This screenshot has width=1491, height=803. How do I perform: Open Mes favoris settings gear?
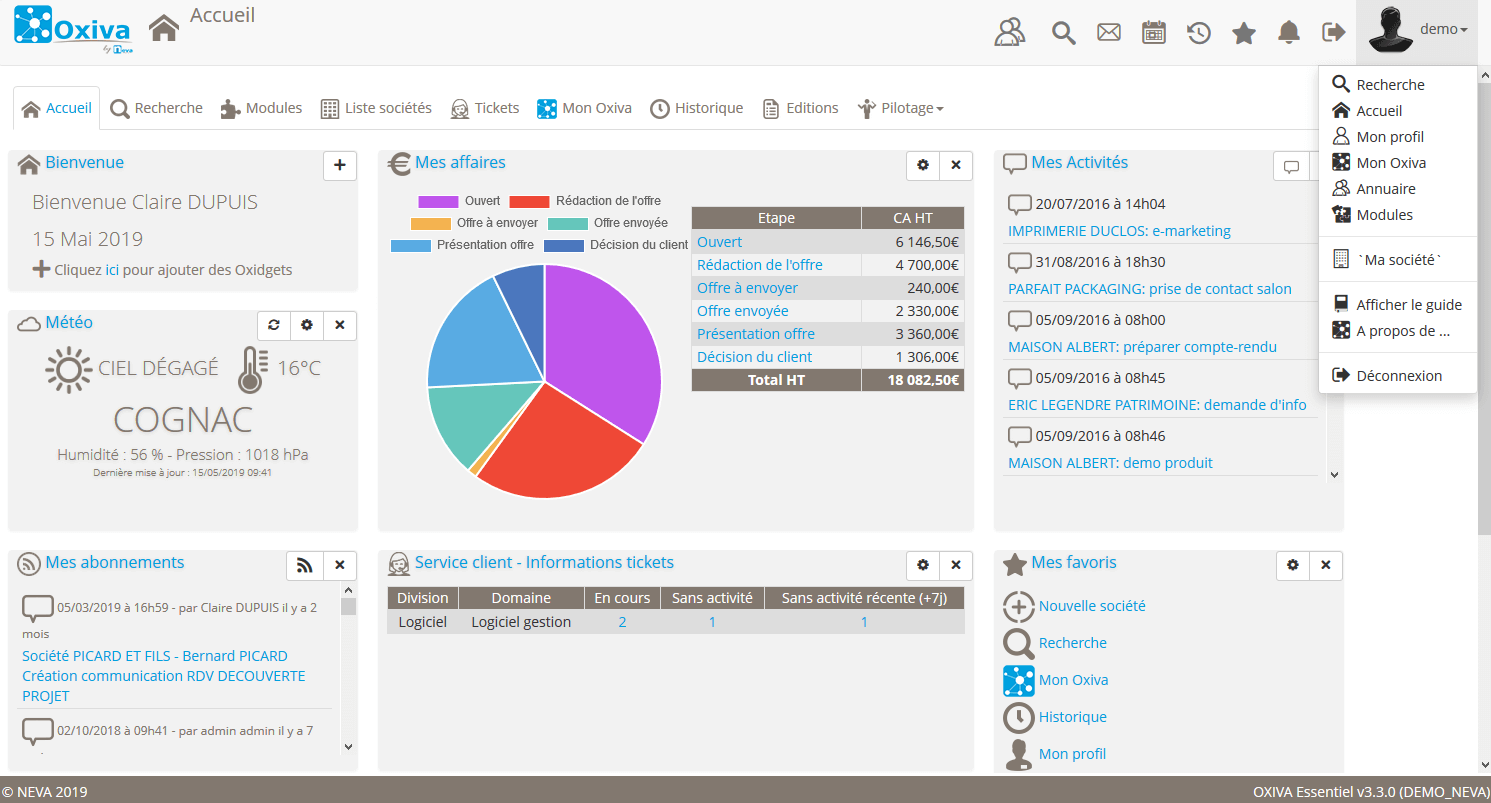(x=1293, y=565)
